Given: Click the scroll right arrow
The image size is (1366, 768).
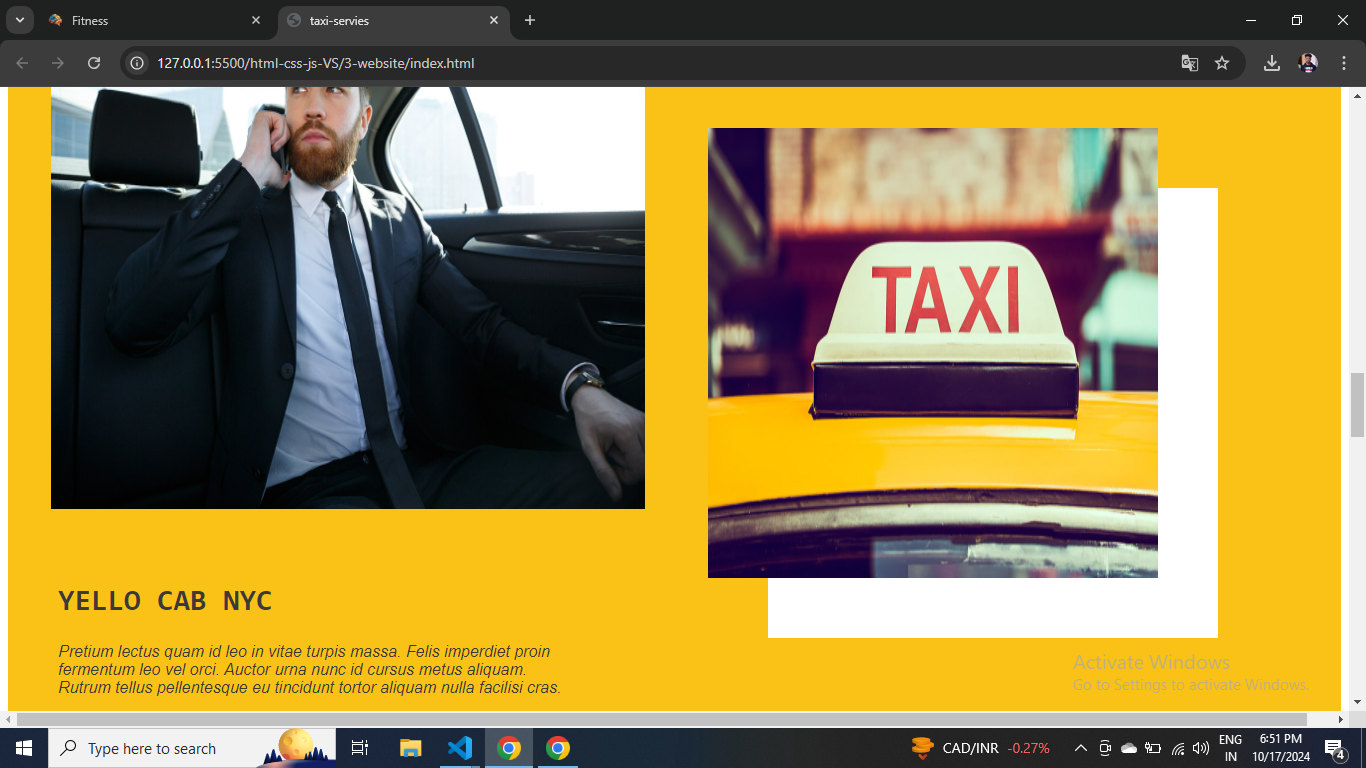Looking at the screenshot, I should [1341, 720].
